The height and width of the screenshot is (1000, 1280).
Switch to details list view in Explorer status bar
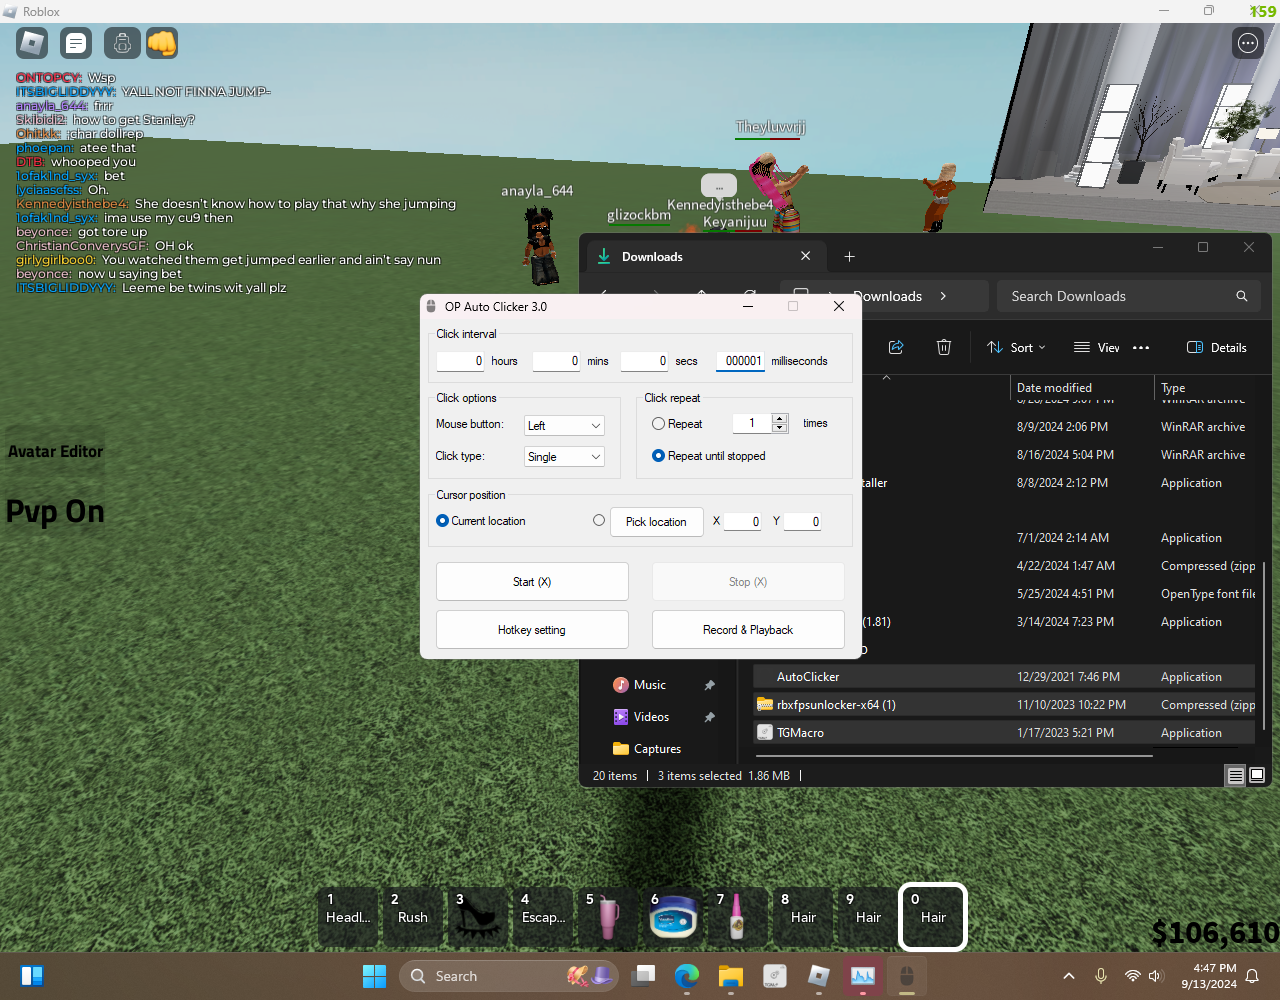[x=1236, y=775]
